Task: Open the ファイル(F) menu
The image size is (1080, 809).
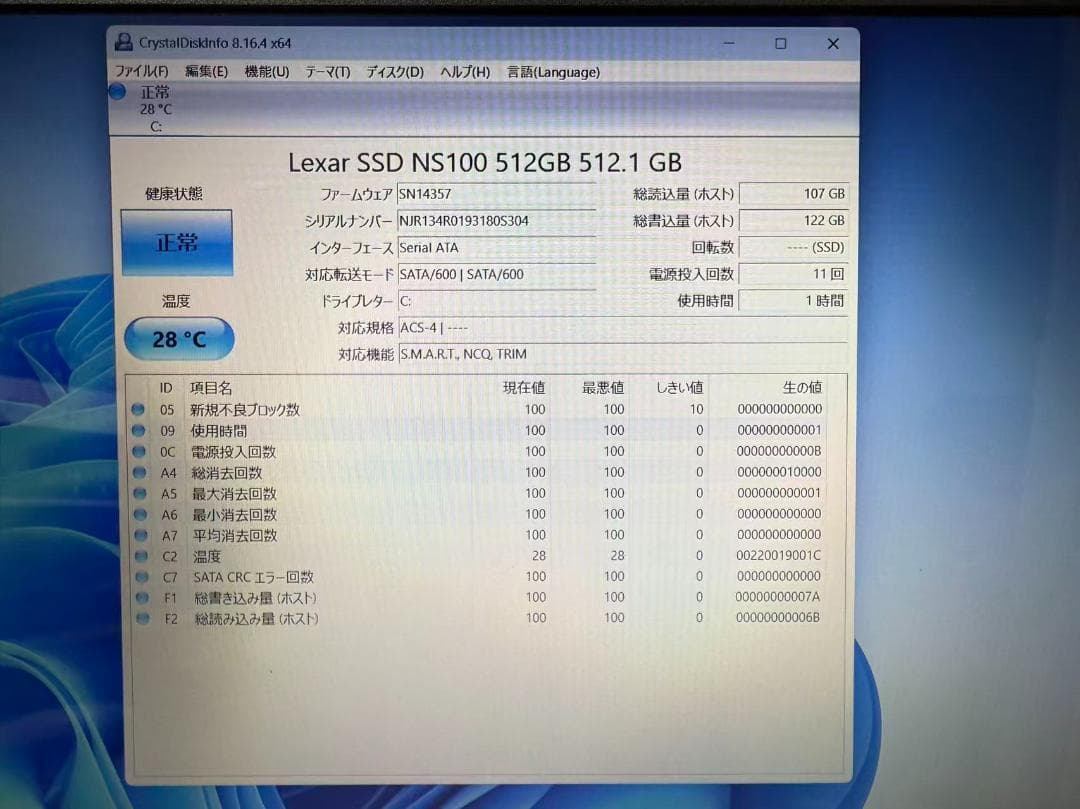Action: [142, 72]
